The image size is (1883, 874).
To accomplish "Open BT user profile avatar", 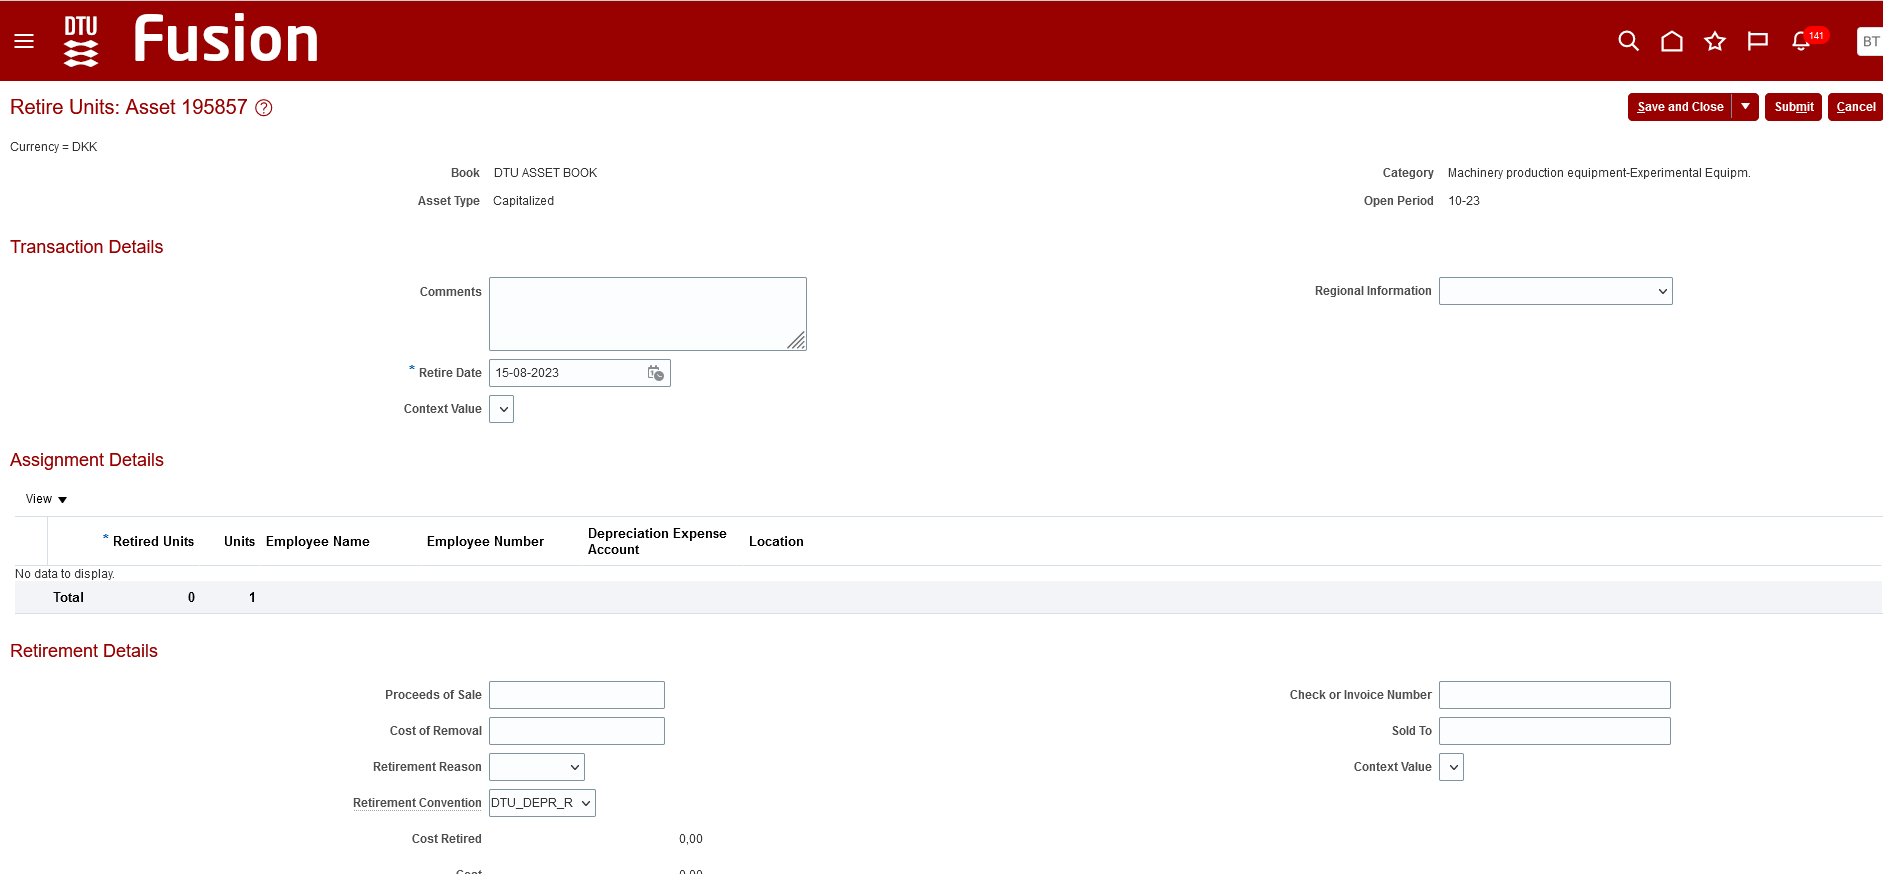I will click(x=1870, y=41).
